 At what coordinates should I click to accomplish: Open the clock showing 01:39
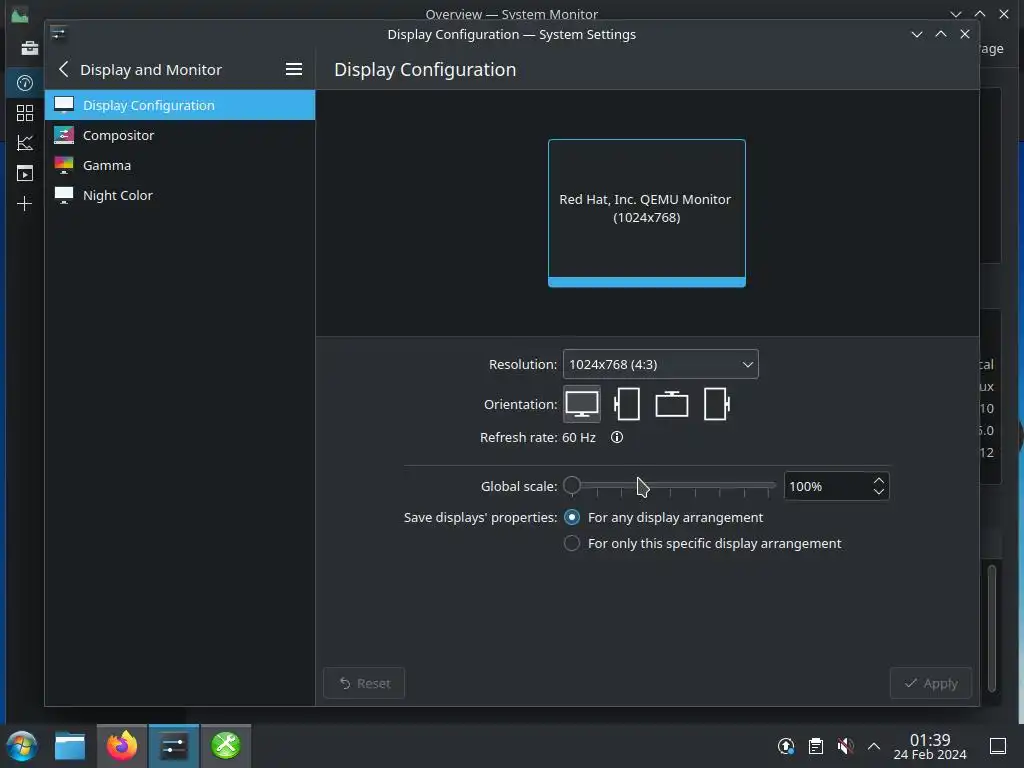930,746
